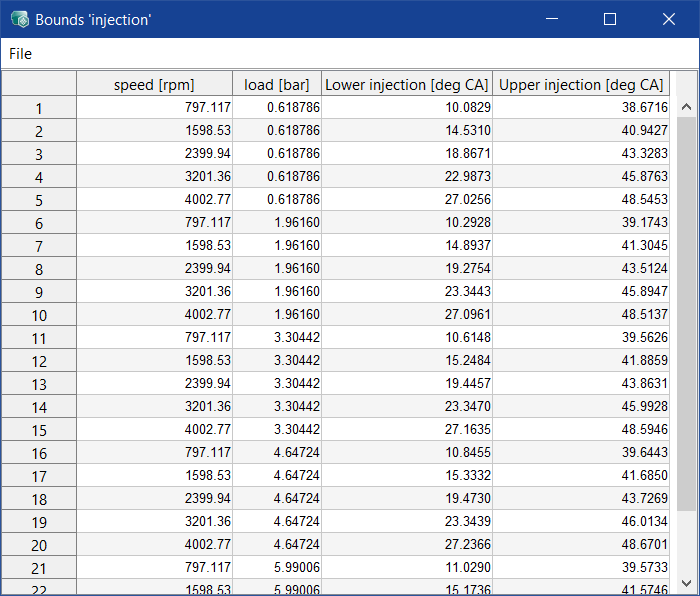Click the Lower injection [deg CA] column header
Image resolution: width=700 pixels, height=596 pixels.
[x=407, y=84]
